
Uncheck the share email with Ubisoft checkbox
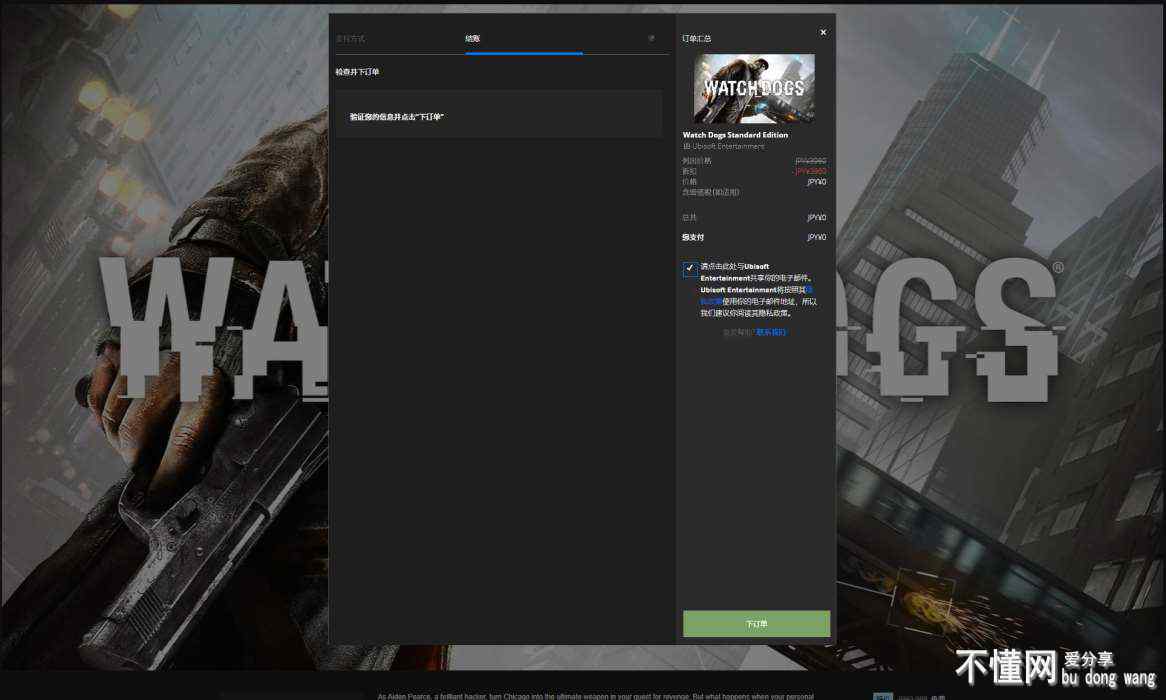pyautogui.click(x=690, y=269)
